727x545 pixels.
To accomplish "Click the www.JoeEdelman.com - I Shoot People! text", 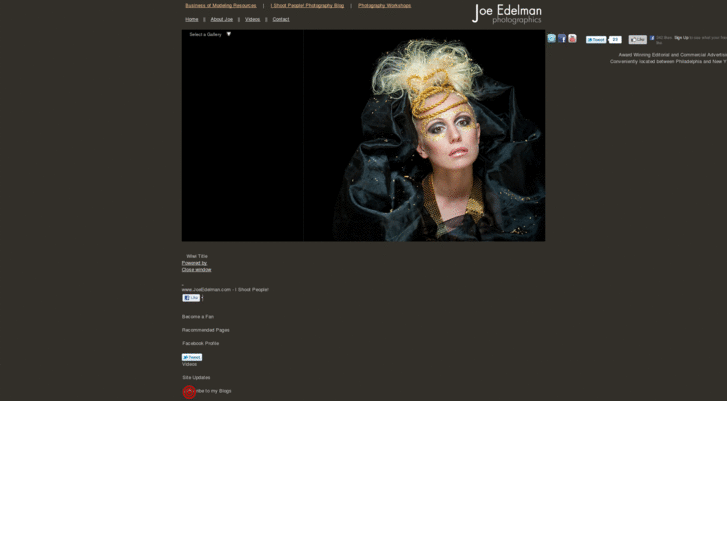I will pos(225,289).
